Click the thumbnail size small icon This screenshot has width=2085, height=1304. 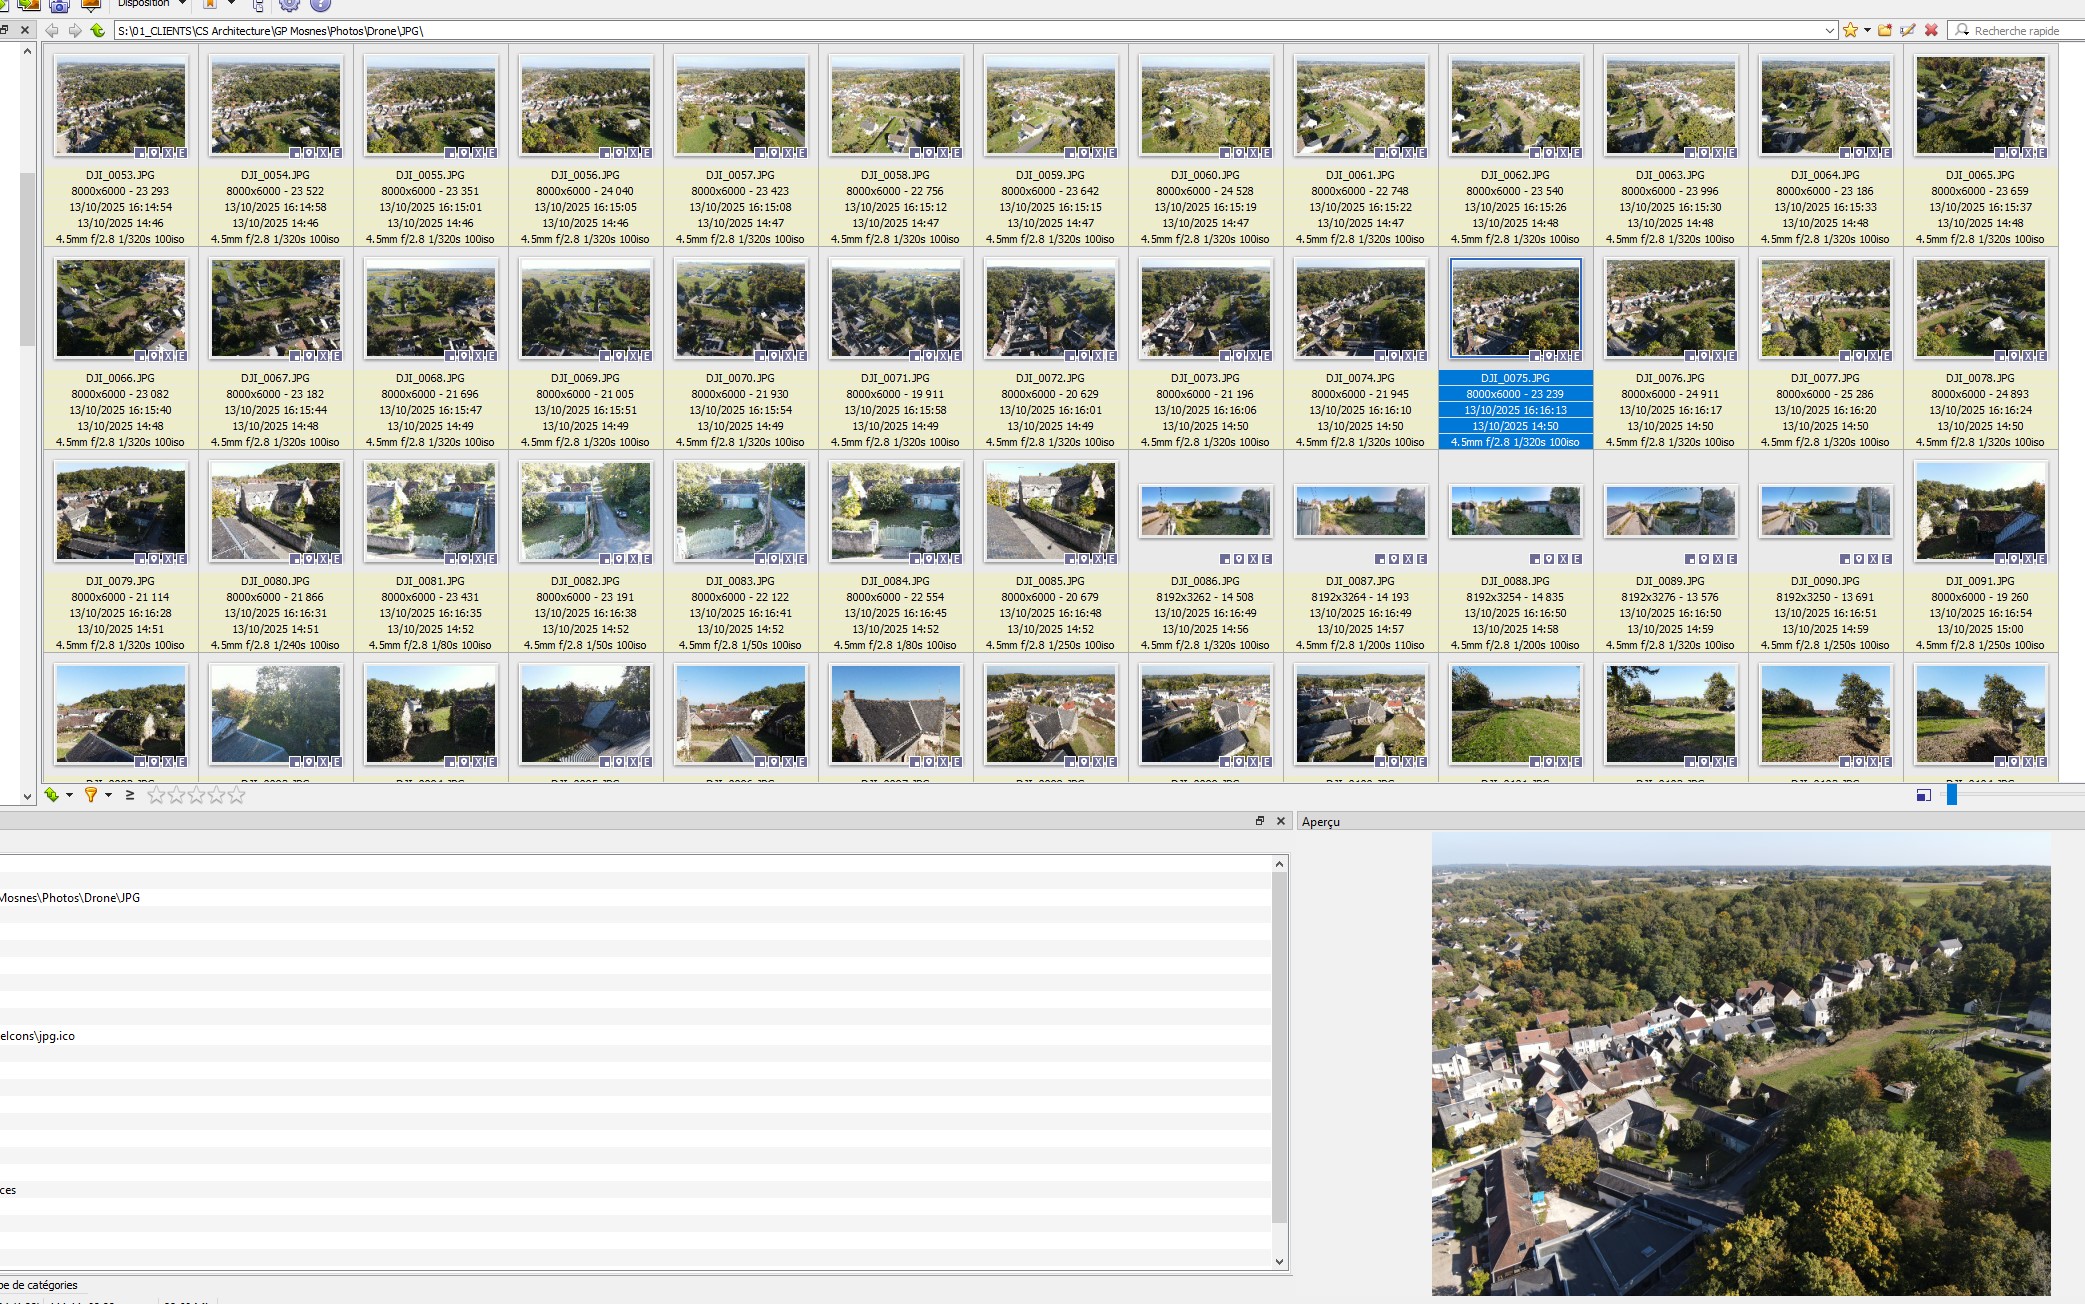[x=1923, y=795]
